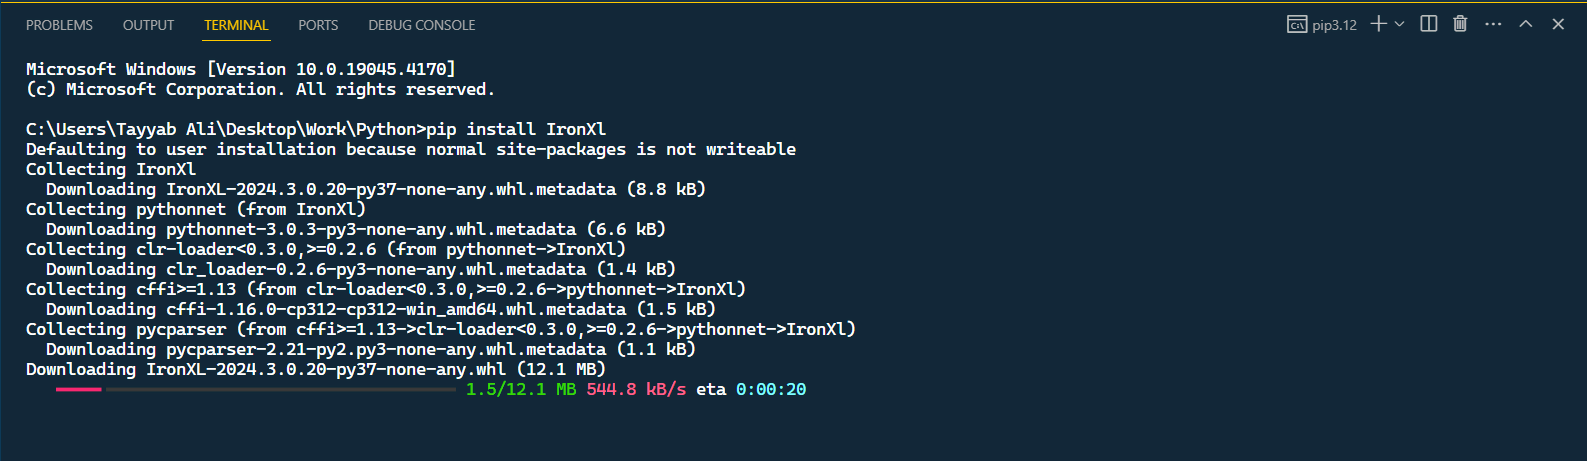This screenshot has height=461, width=1587.
Task: Click the eta 0:00:20 readout
Action: 751,389
